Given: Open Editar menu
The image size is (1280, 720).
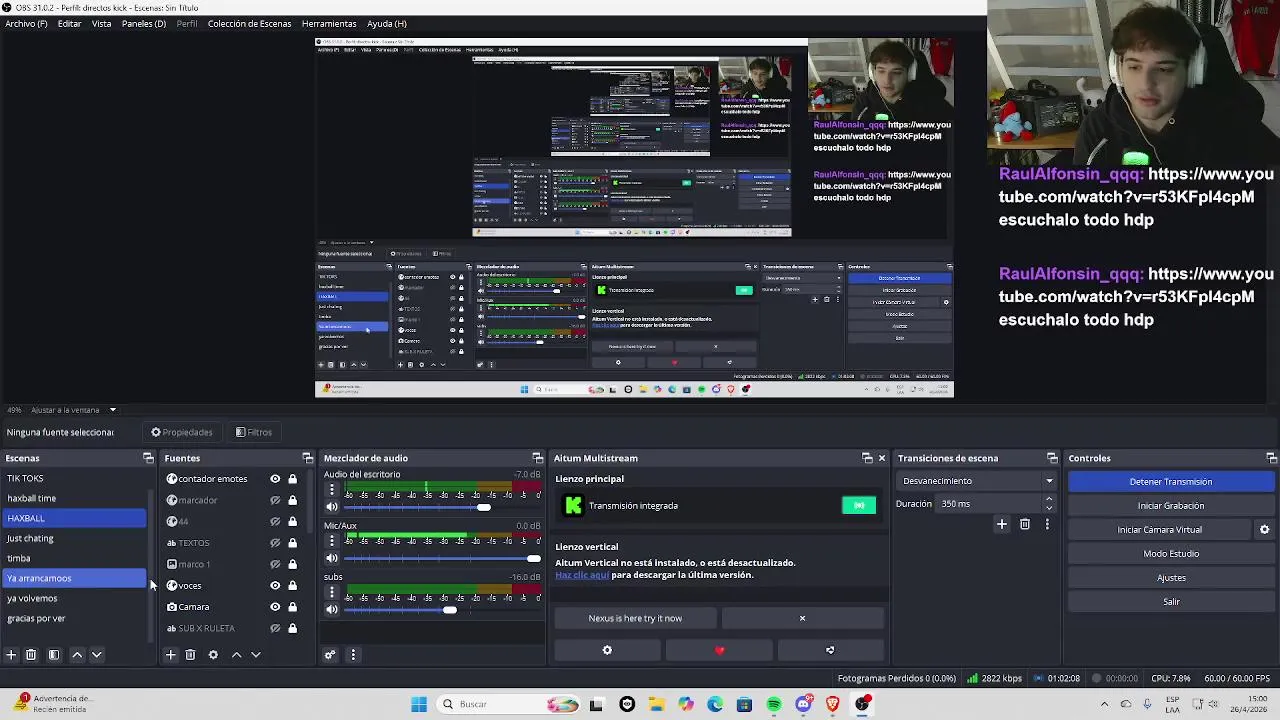Looking at the screenshot, I should [69, 23].
